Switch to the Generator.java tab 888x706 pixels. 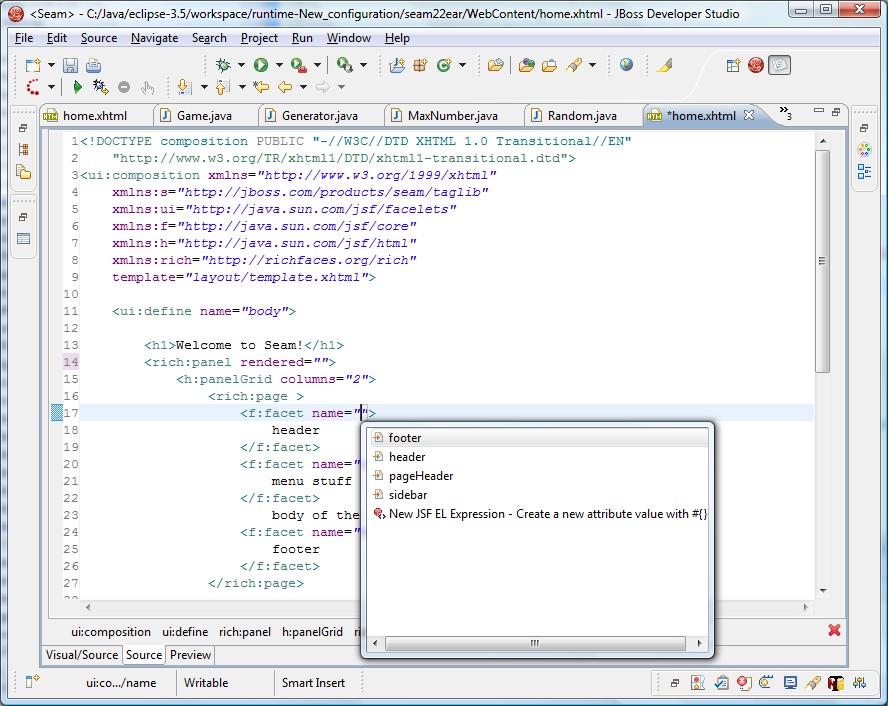[x=319, y=116]
